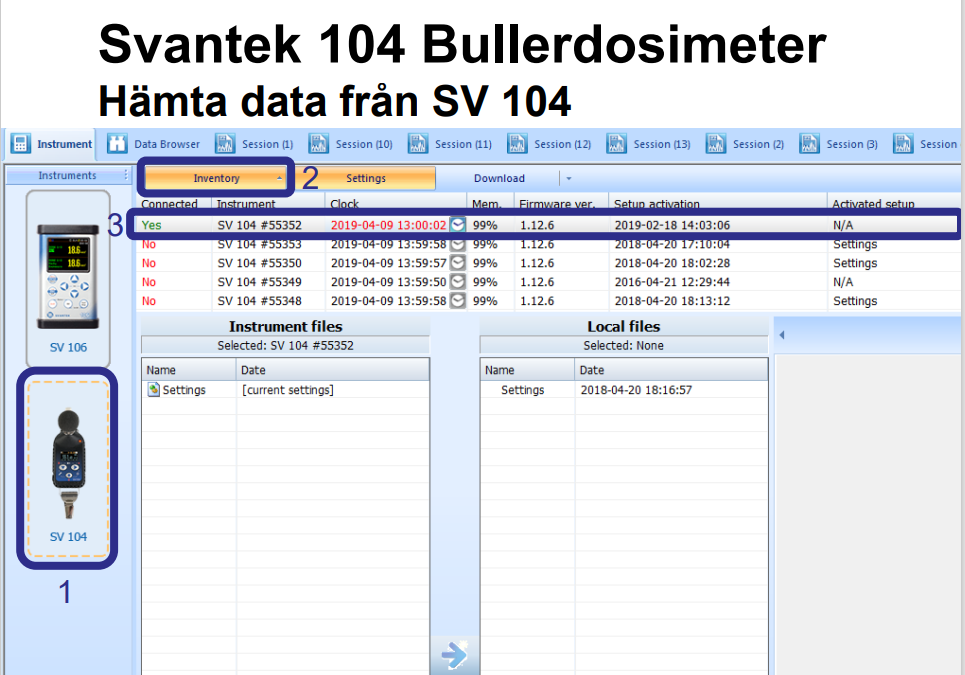This screenshot has height=675, width=965.
Task: Click the clock icon on row SV 104 #55353
Action: (x=457, y=243)
